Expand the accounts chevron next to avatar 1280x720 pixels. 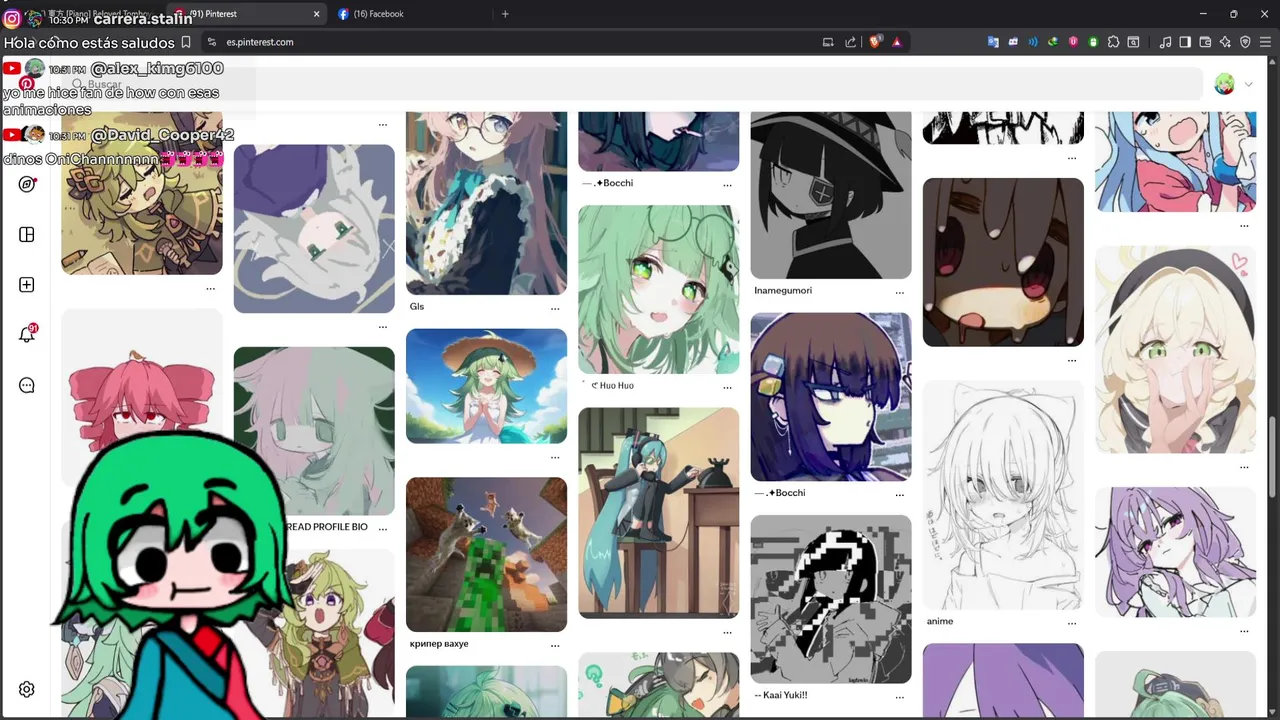pos(1248,85)
